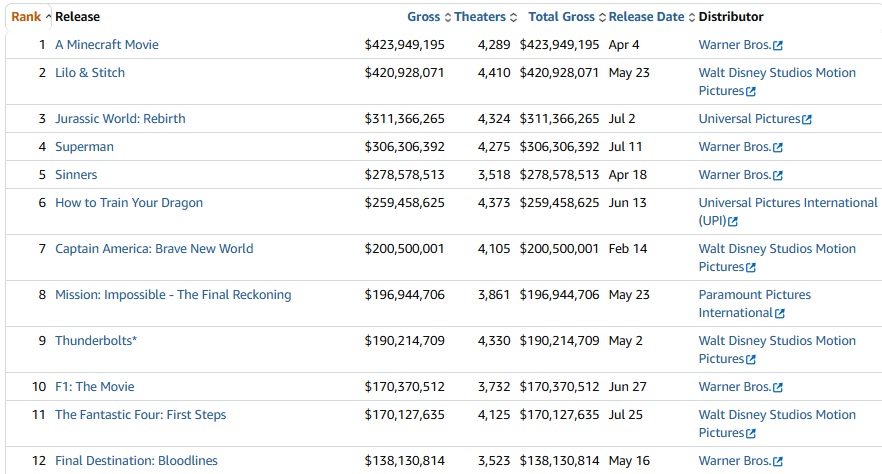Open Walt Disney Studios link in Captain America row
Image resolution: width=882 pixels, height=474 pixels.
[777, 258]
